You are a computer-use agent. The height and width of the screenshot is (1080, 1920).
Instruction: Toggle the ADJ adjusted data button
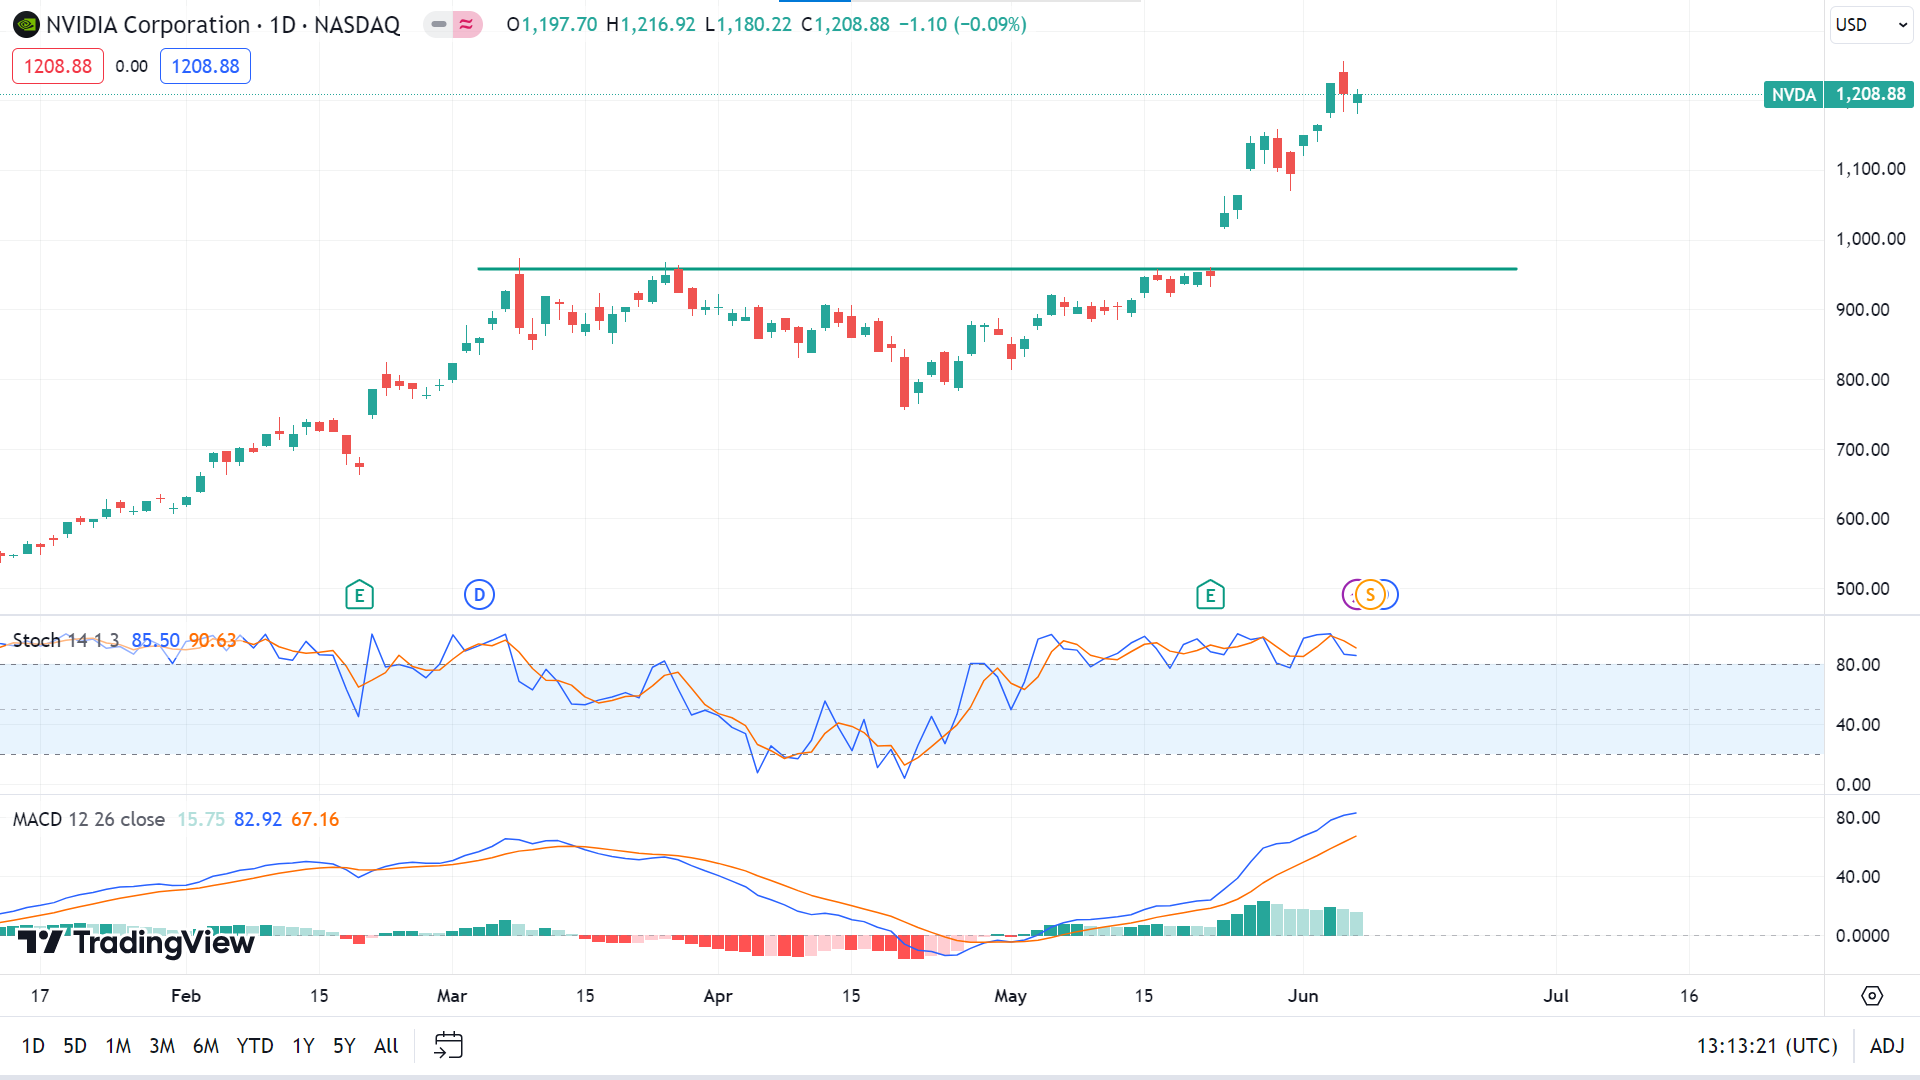(x=1886, y=1046)
